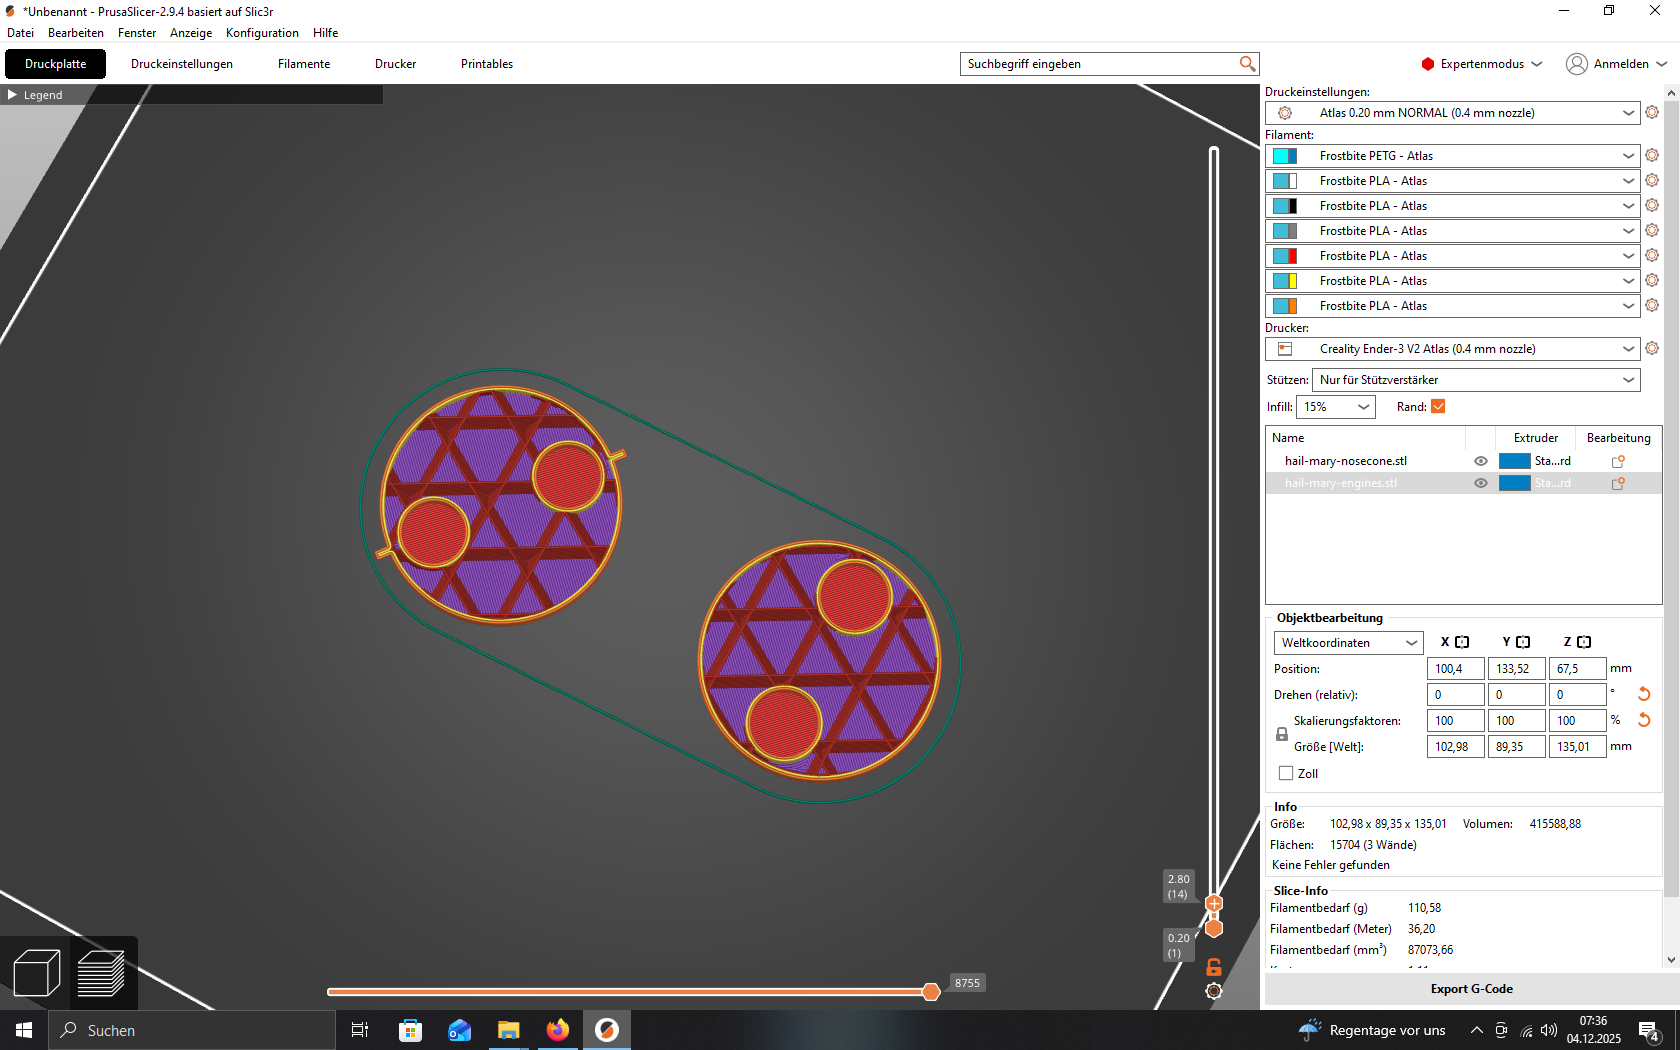Enable the Zoll checkbox
The width and height of the screenshot is (1680, 1050).
pos(1286,773)
